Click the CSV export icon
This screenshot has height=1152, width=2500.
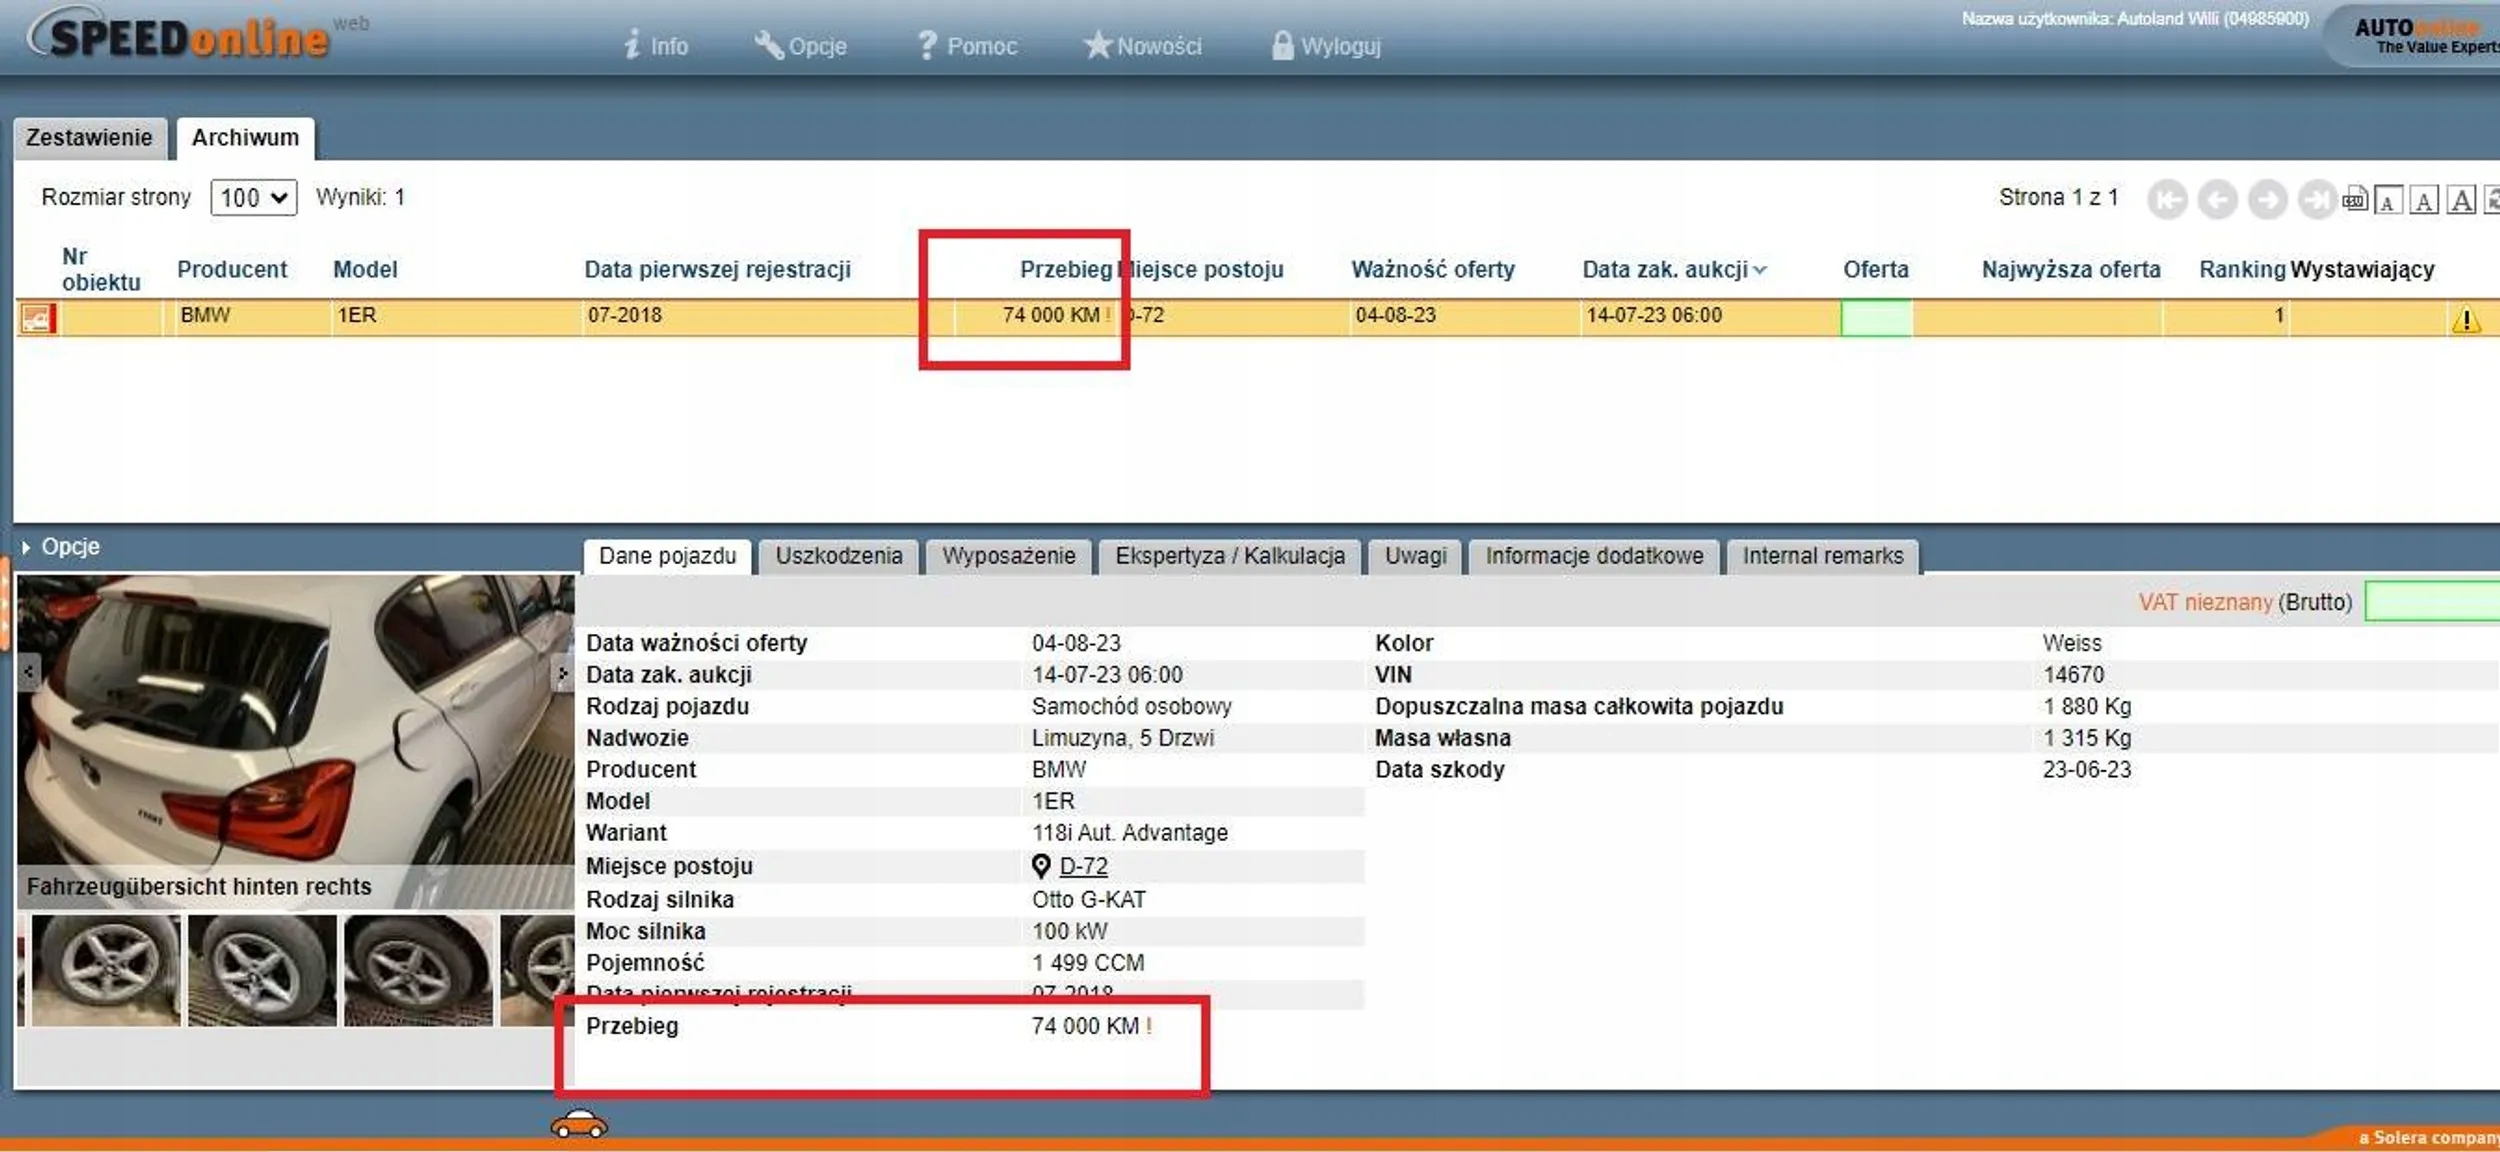pyautogui.click(x=2354, y=200)
